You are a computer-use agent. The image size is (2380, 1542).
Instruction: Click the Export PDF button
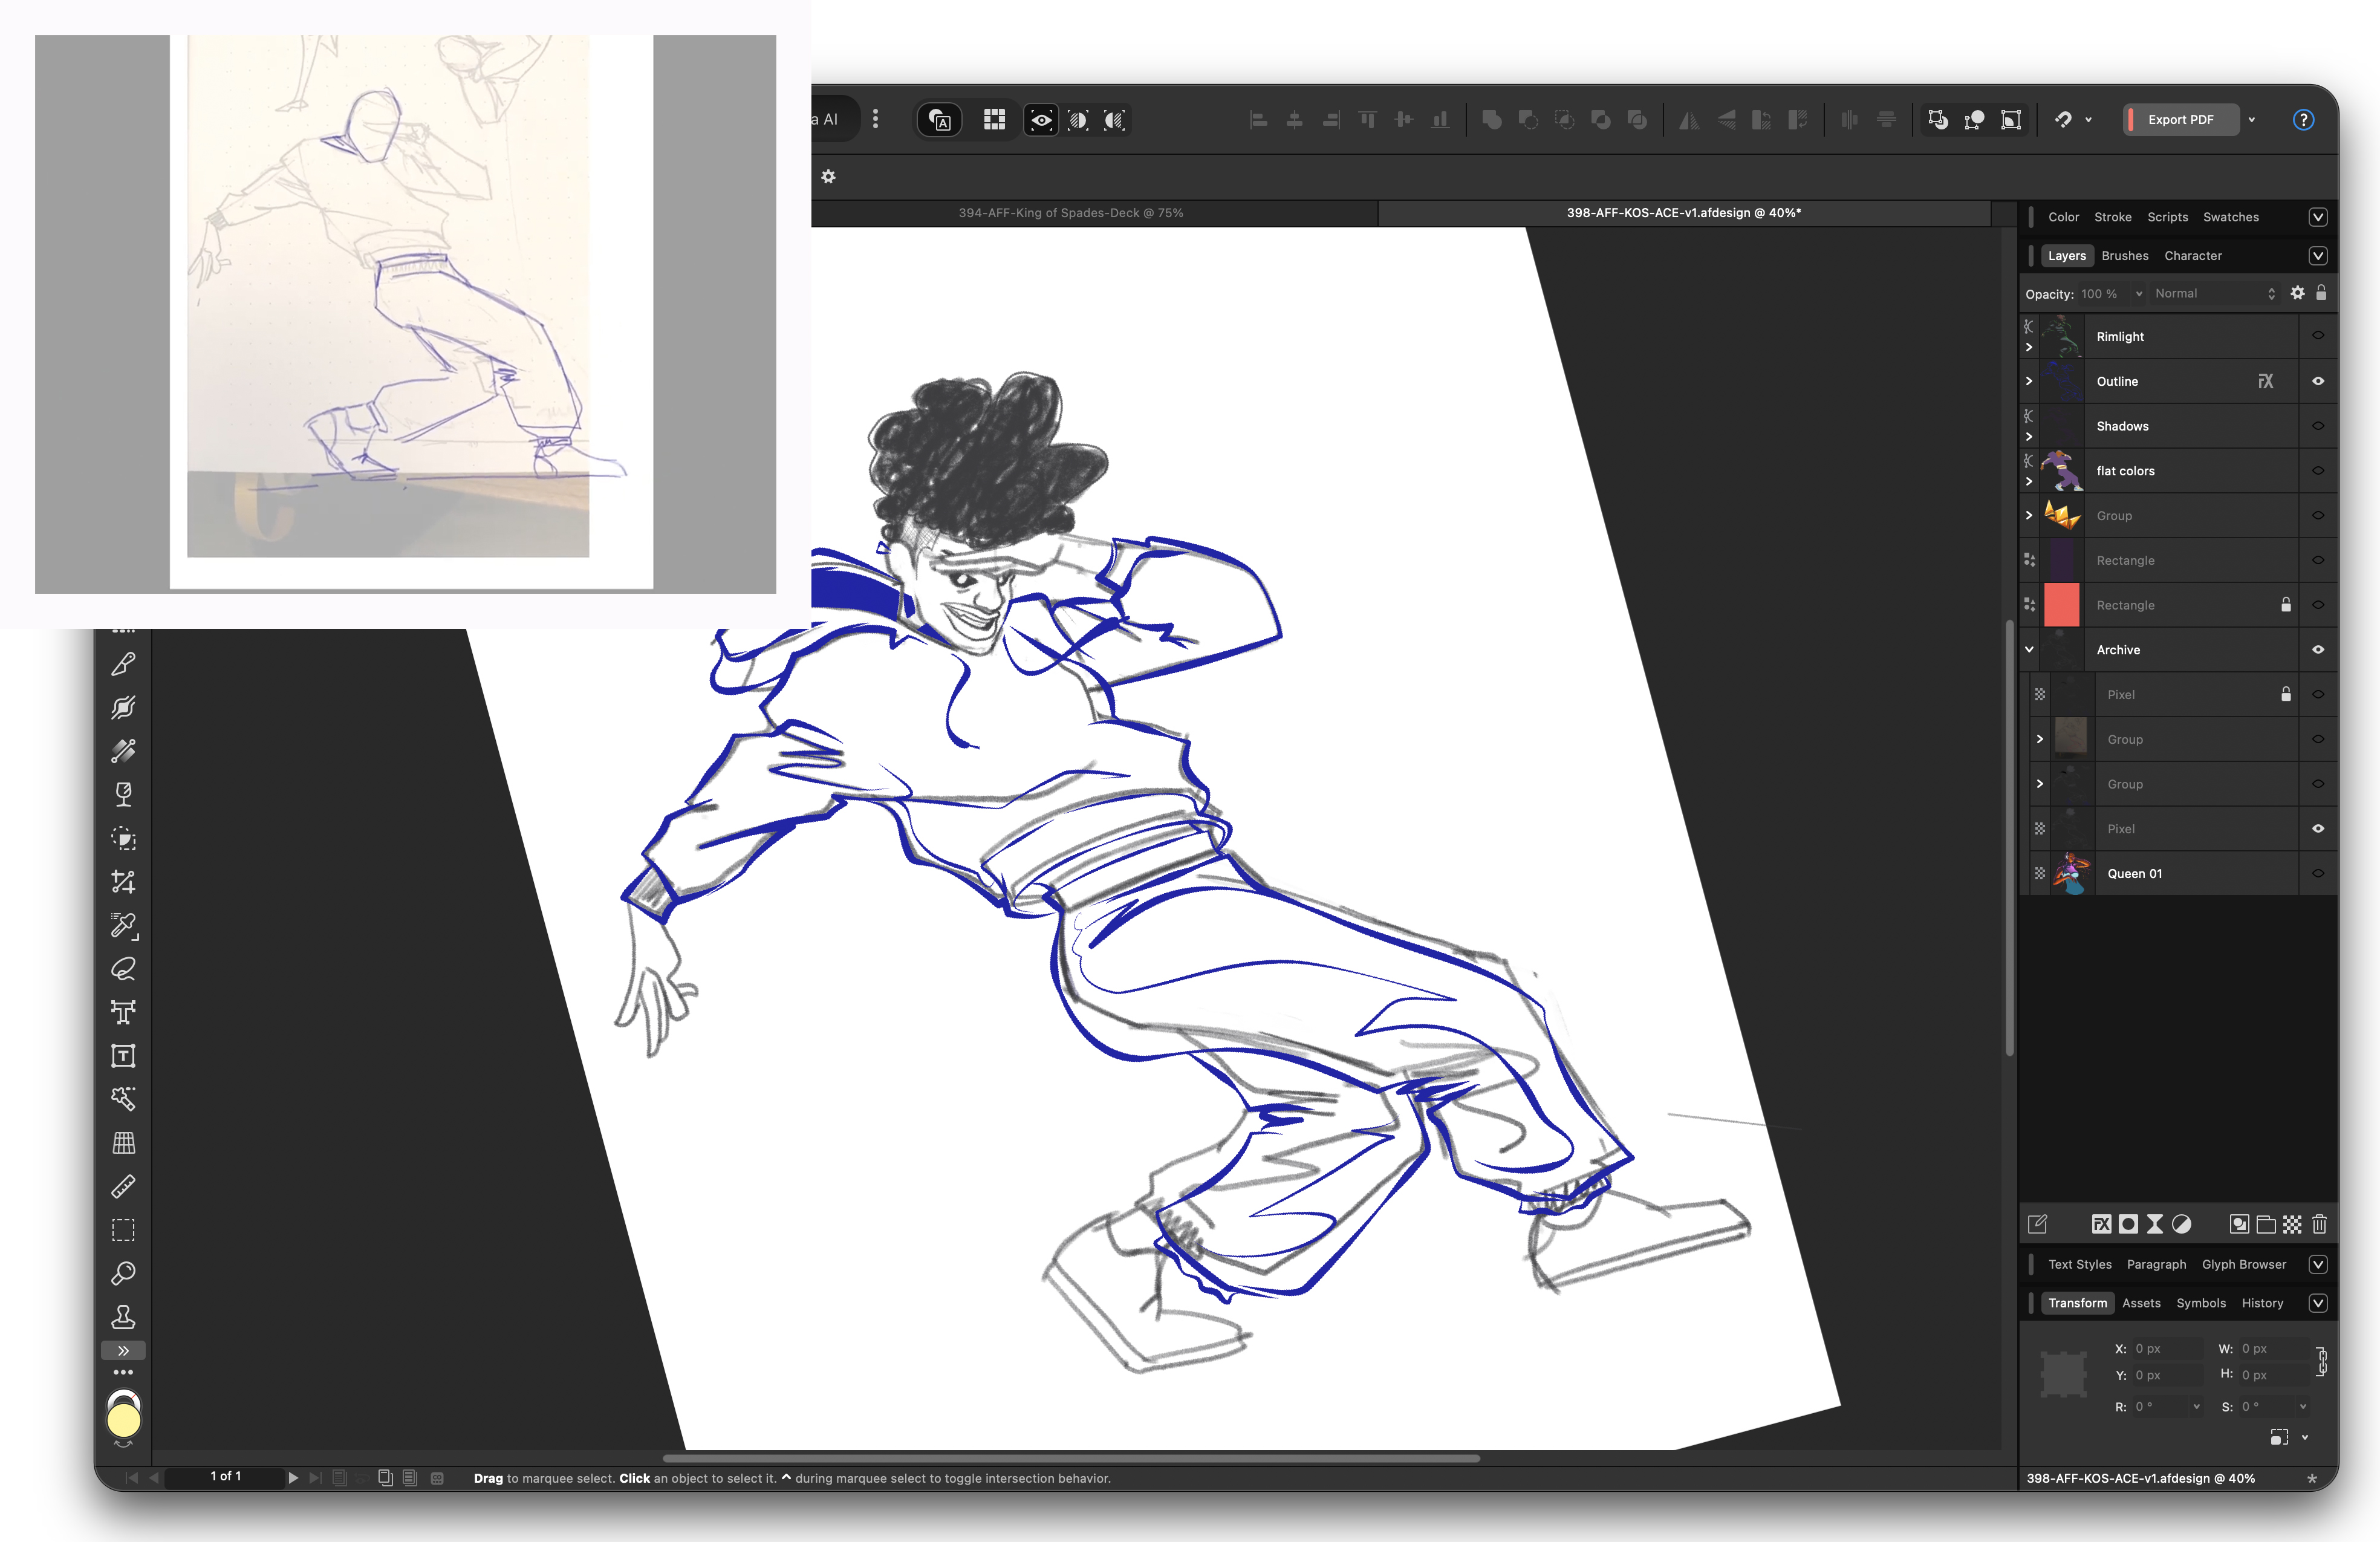pos(2180,120)
